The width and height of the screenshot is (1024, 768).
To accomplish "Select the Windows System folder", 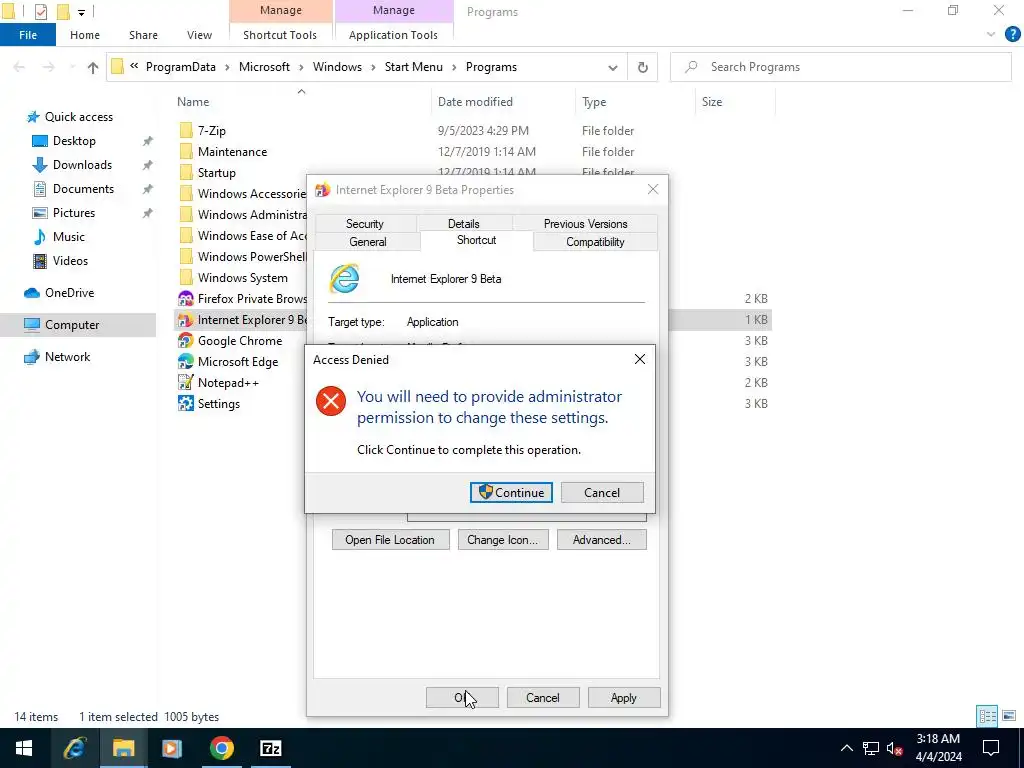I will [x=242, y=278].
